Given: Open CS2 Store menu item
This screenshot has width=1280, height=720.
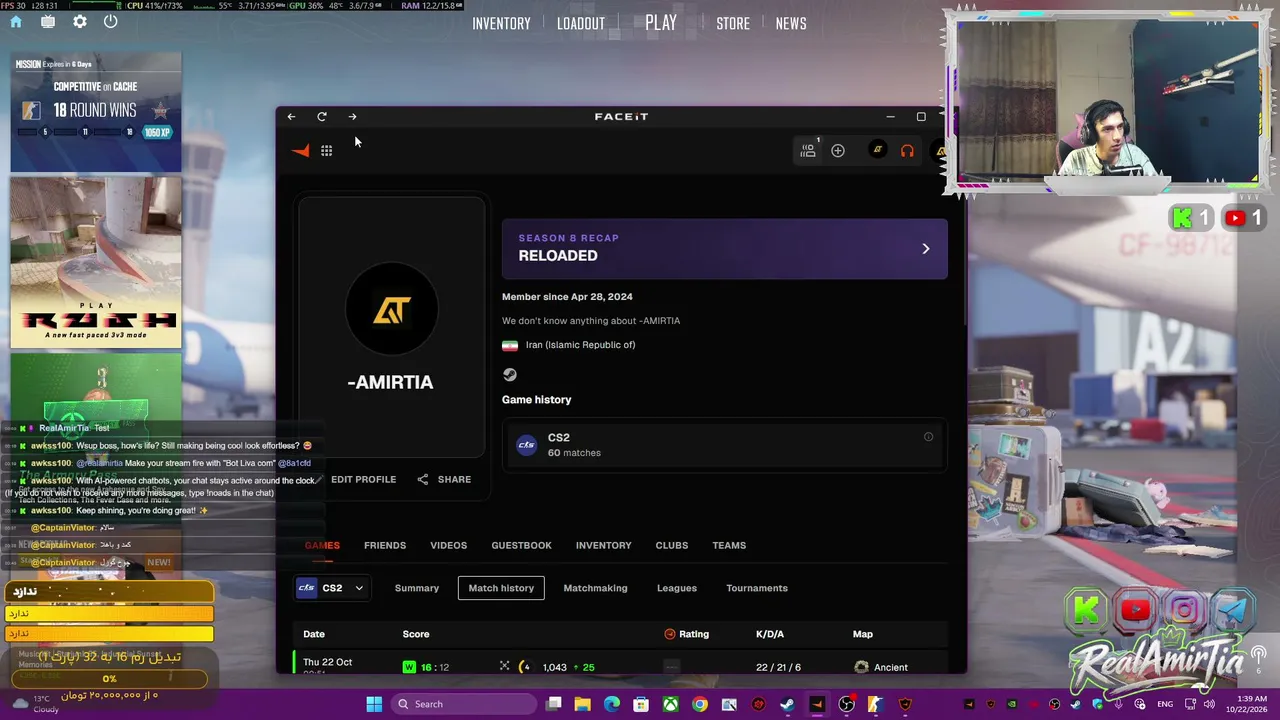Looking at the screenshot, I should coord(733,23).
